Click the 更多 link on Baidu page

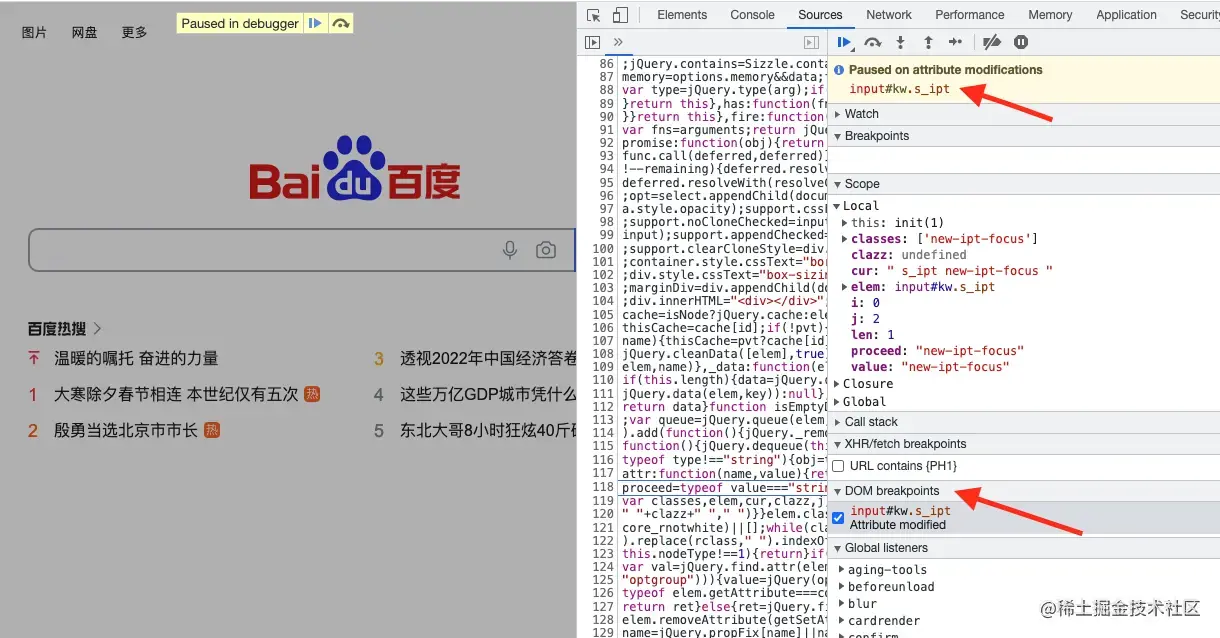pyautogui.click(x=135, y=32)
